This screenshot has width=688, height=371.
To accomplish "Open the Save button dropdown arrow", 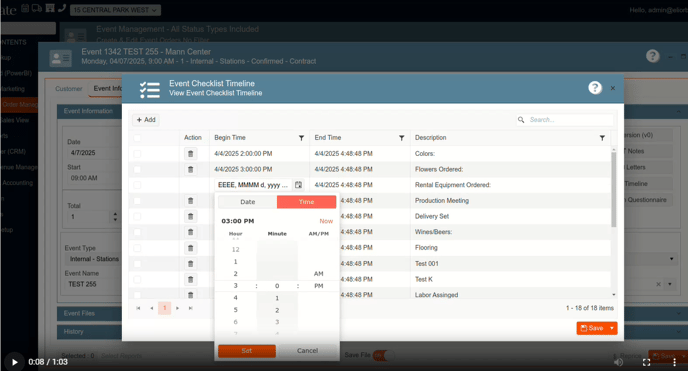I will pyautogui.click(x=612, y=328).
